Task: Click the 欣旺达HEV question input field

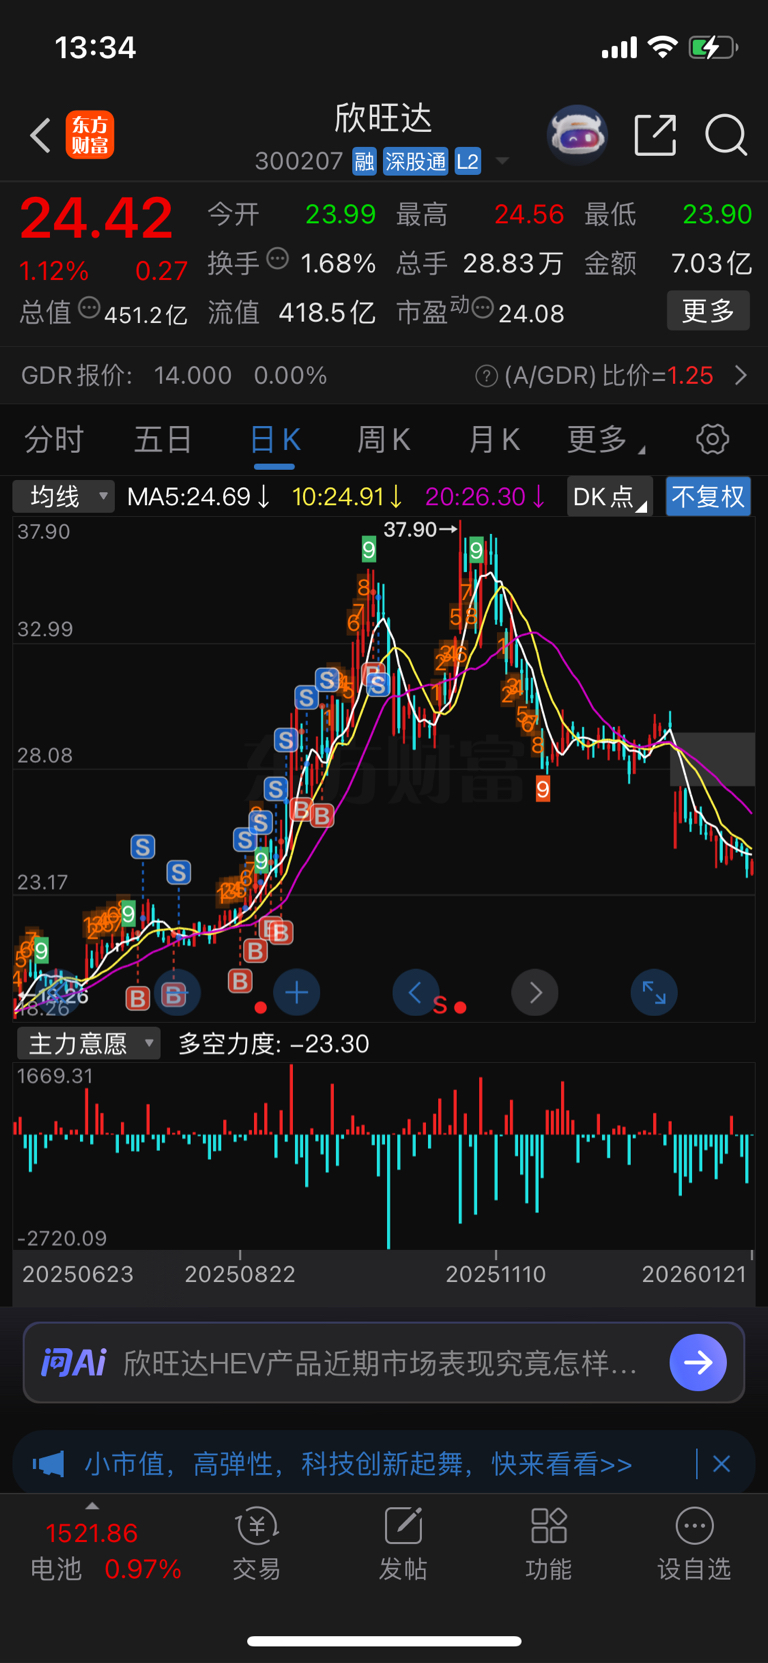Action: 384,1363
